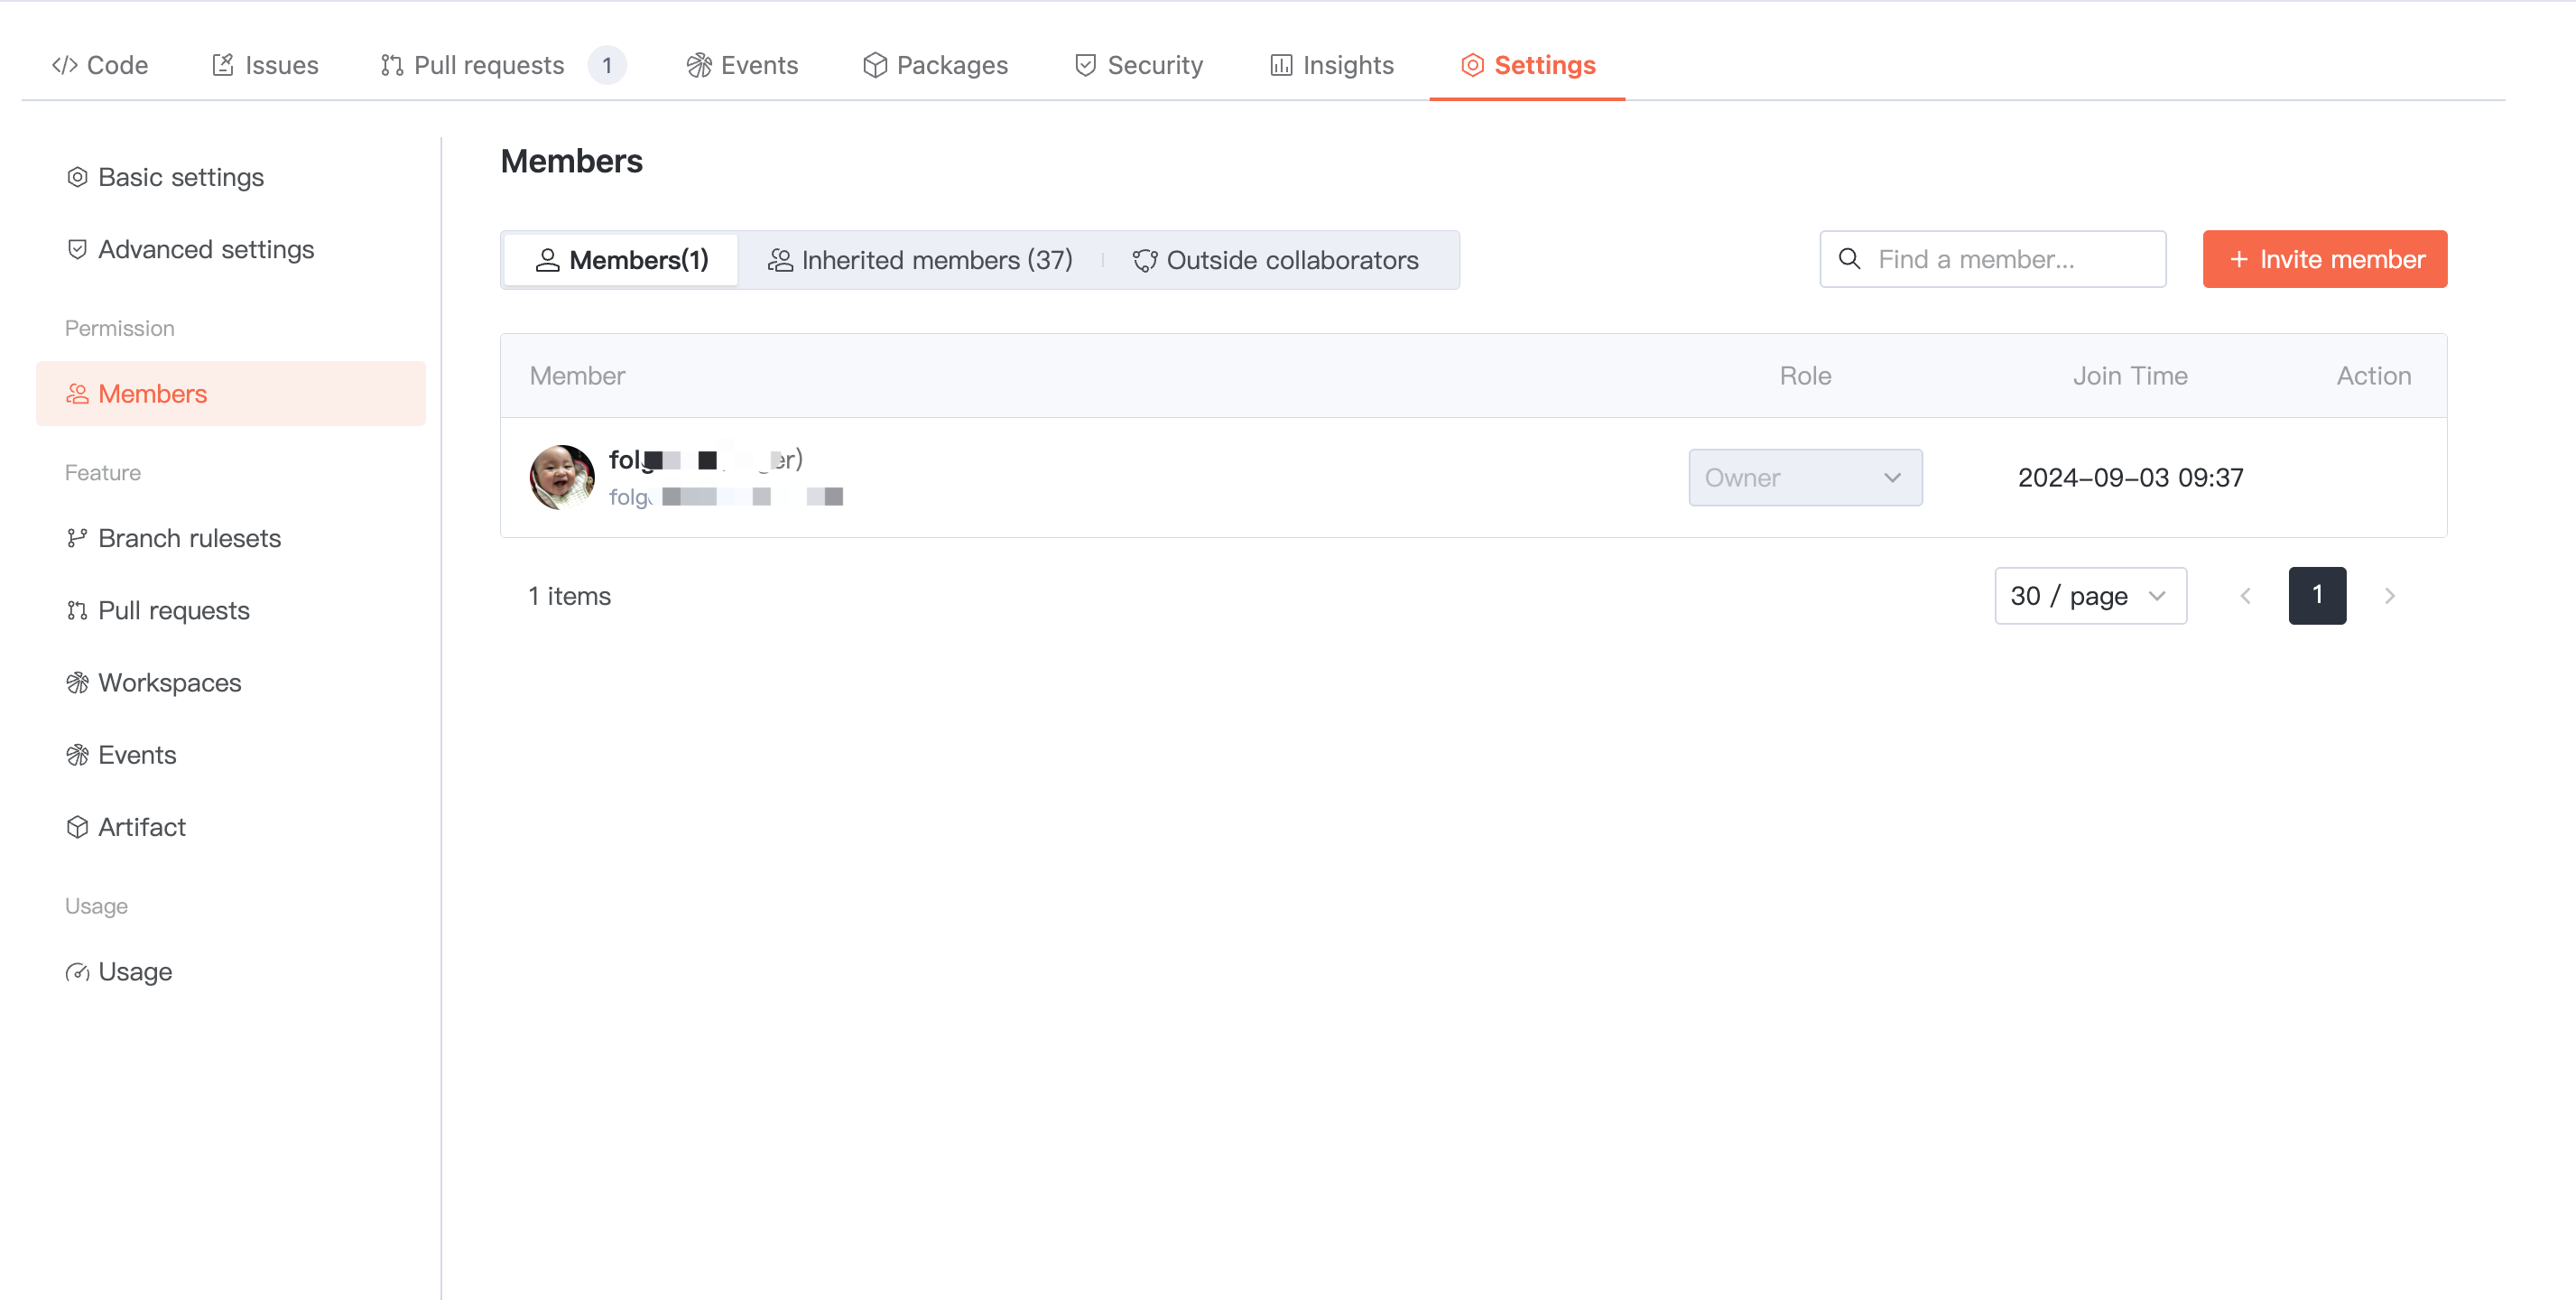Switch to the Outside collaborators tab
Screen dimensions: 2576x1300
pyautogui.click(x=1275, y=260)
